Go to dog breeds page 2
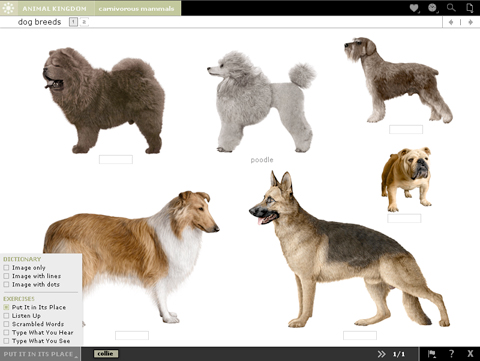 (84, 22)
